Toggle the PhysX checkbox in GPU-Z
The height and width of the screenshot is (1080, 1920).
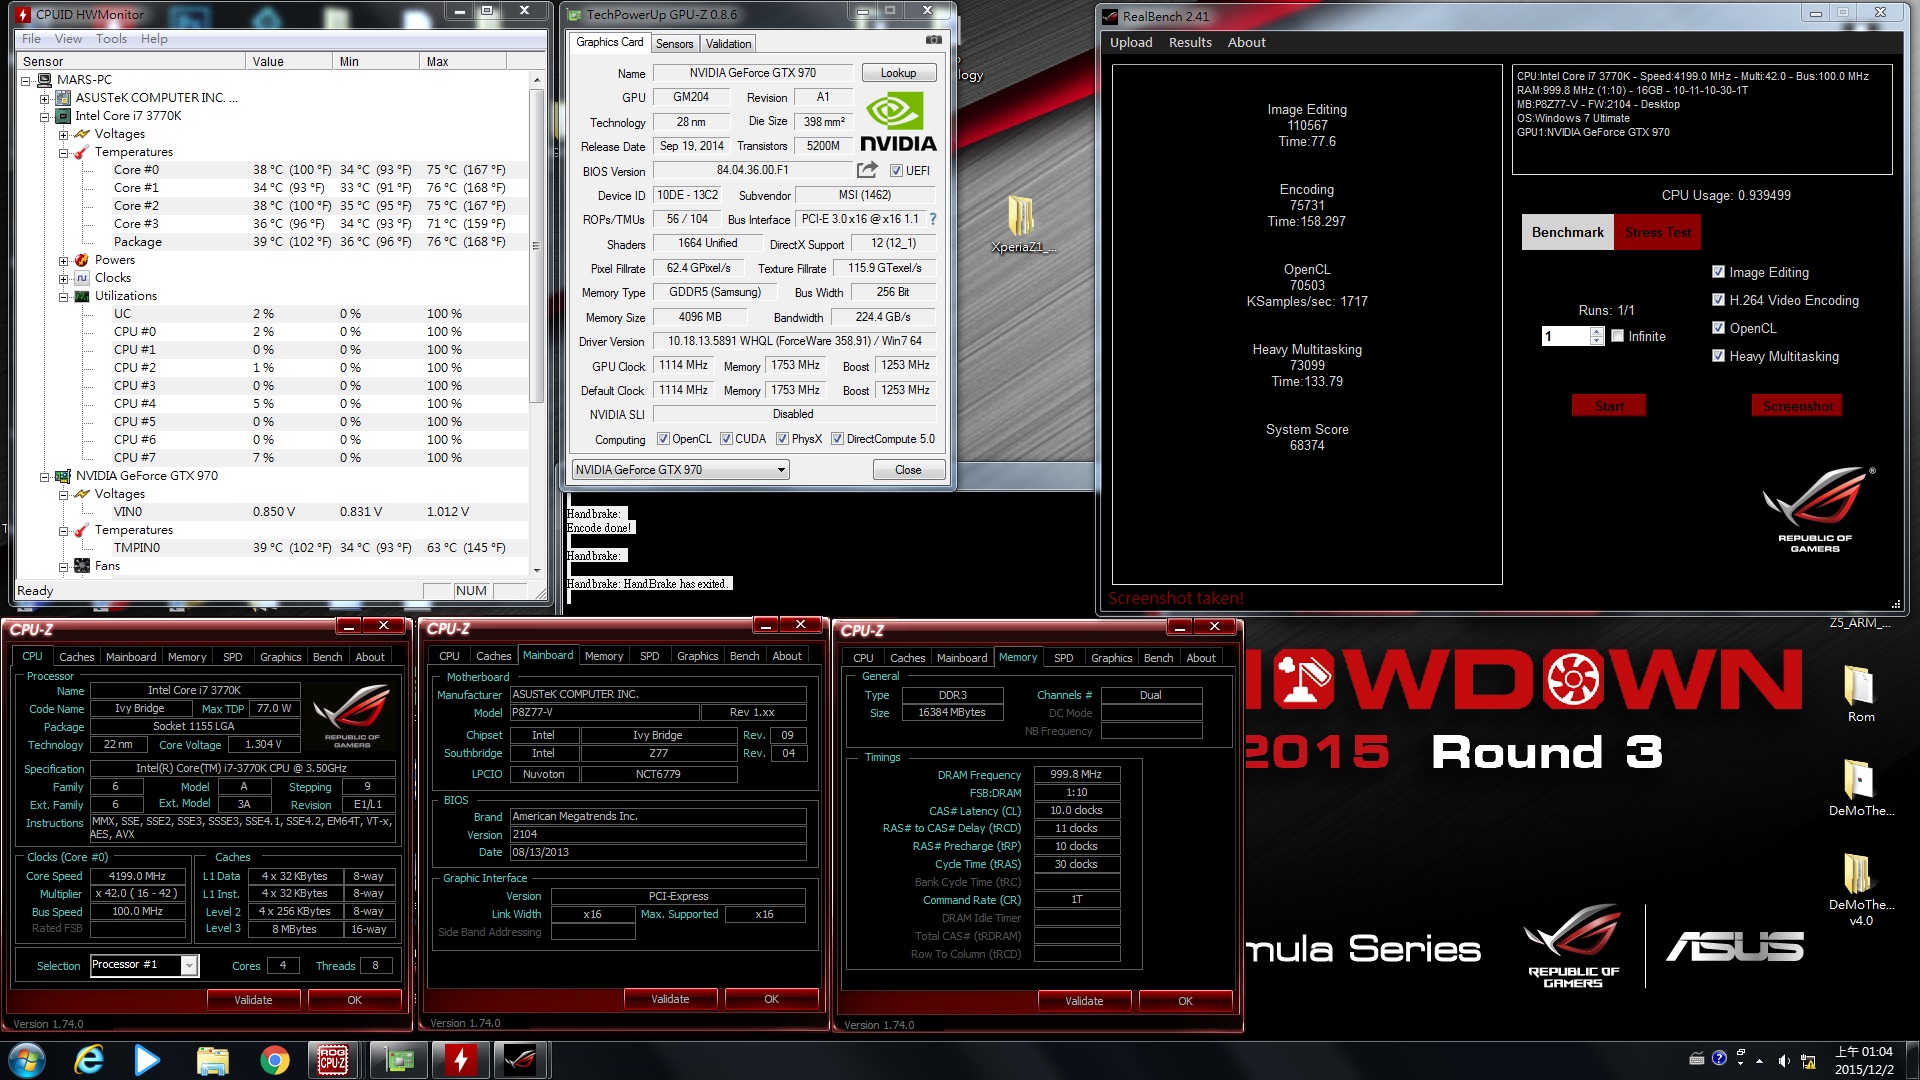pos(782,439)
